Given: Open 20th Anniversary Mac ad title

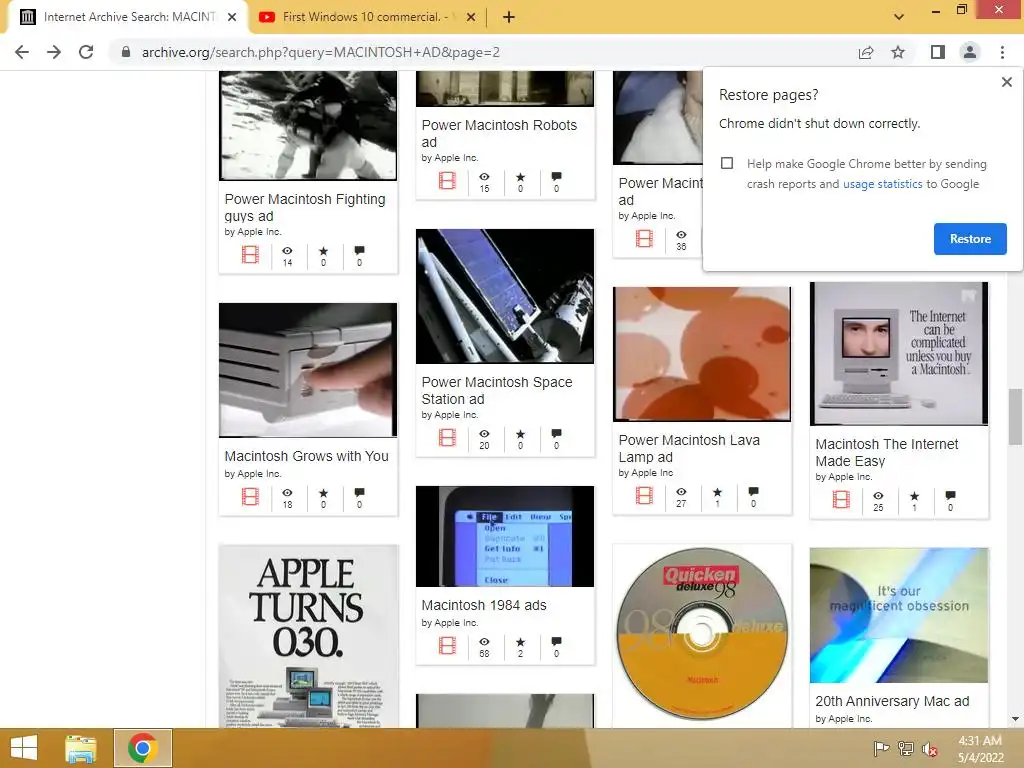Looking at the screenshot, I should pyautogui.click(x=892, y=701).
